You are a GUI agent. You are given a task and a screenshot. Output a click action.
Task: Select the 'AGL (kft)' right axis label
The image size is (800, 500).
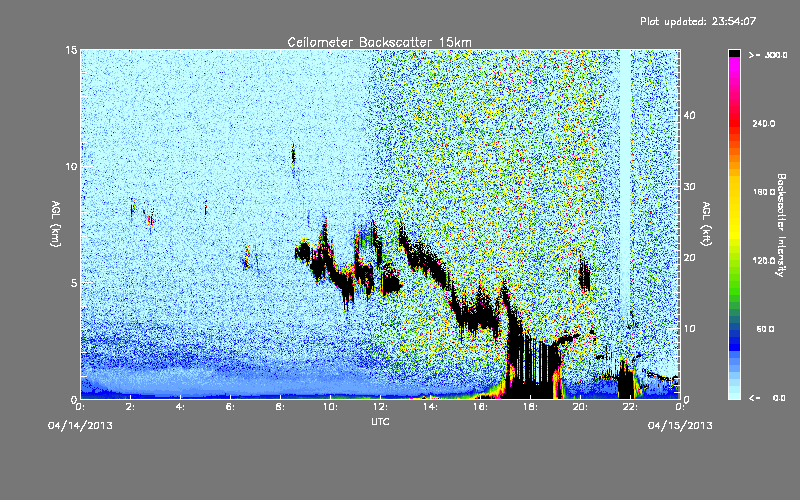(707, 224)
